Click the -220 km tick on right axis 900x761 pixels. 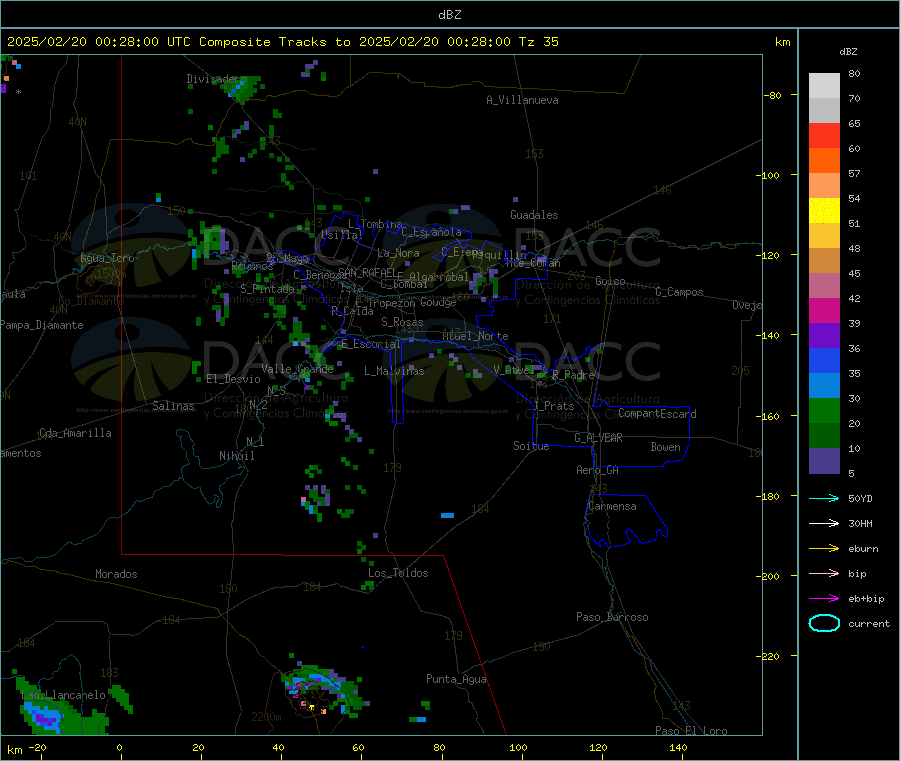770,657
